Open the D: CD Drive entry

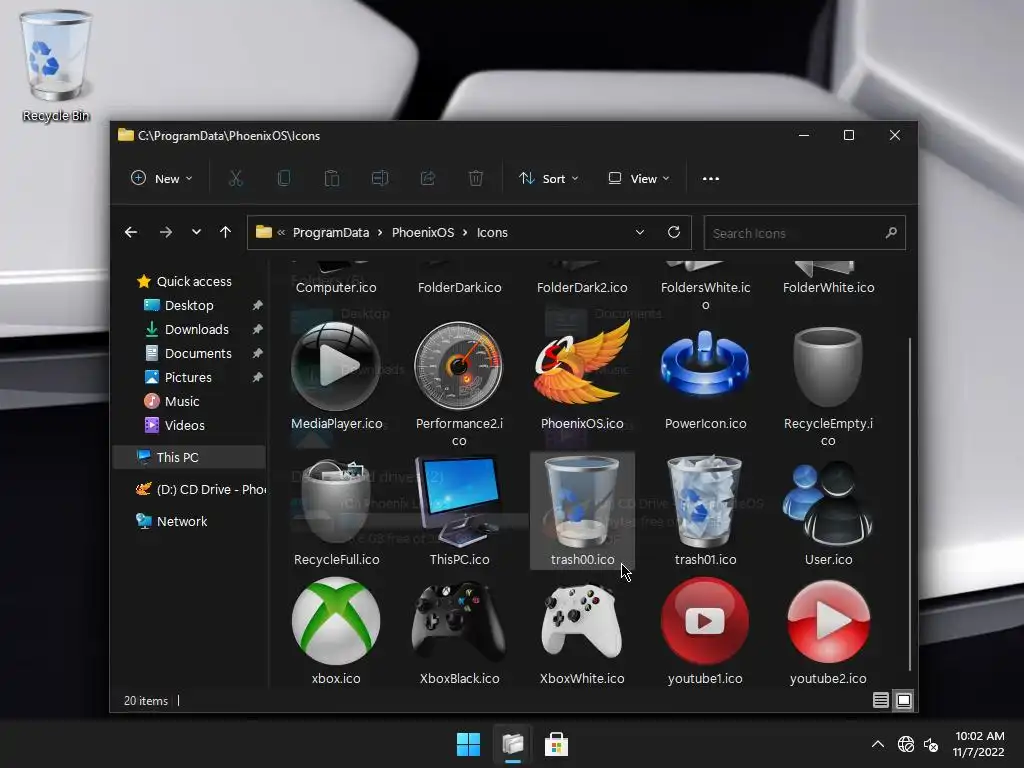[200, 489]
